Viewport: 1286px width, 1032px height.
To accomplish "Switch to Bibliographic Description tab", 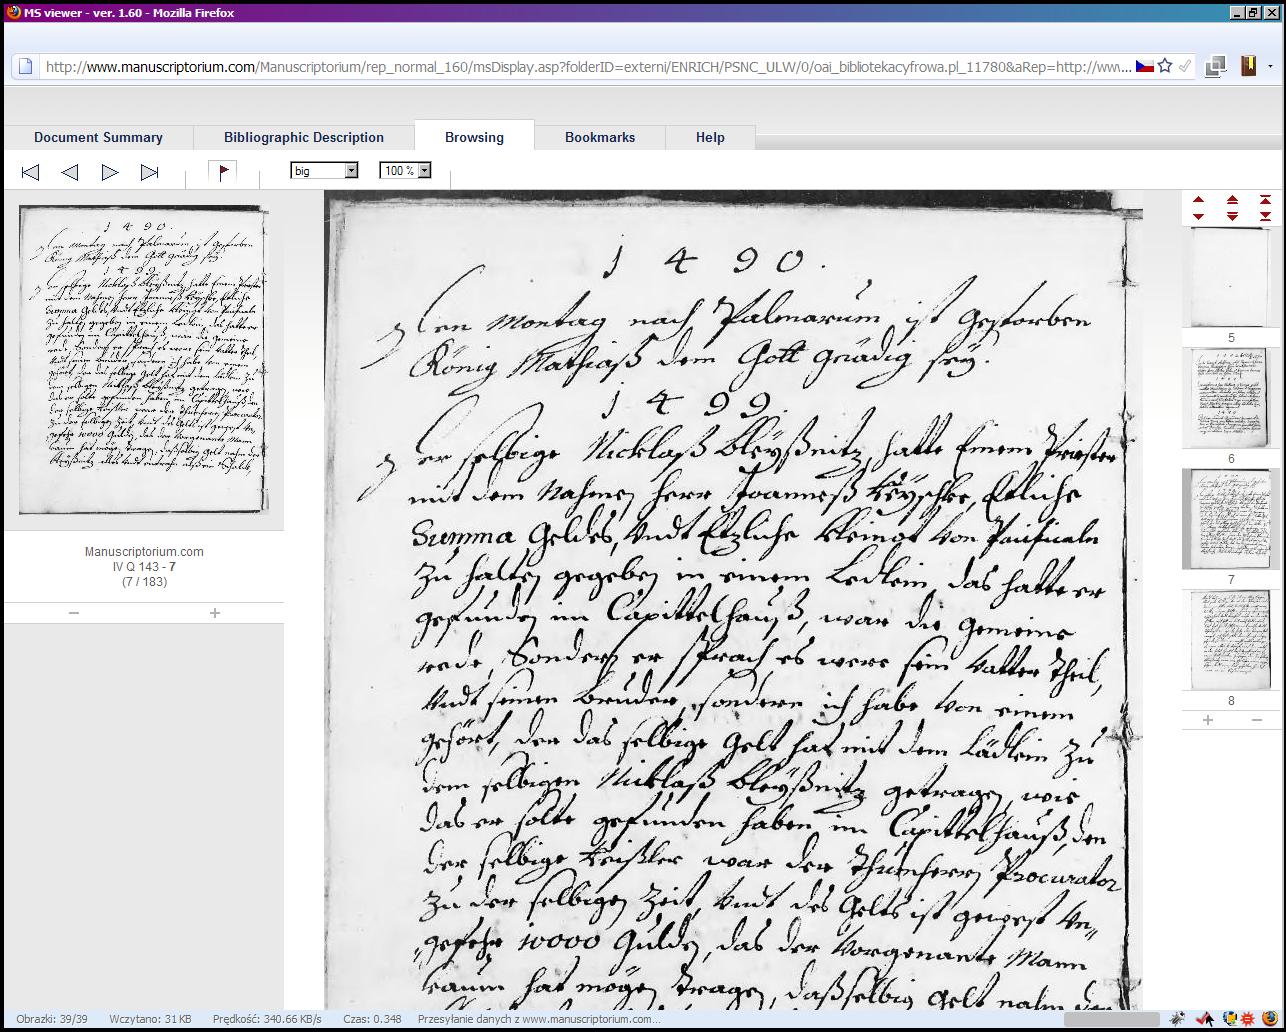I will point(304,137).
